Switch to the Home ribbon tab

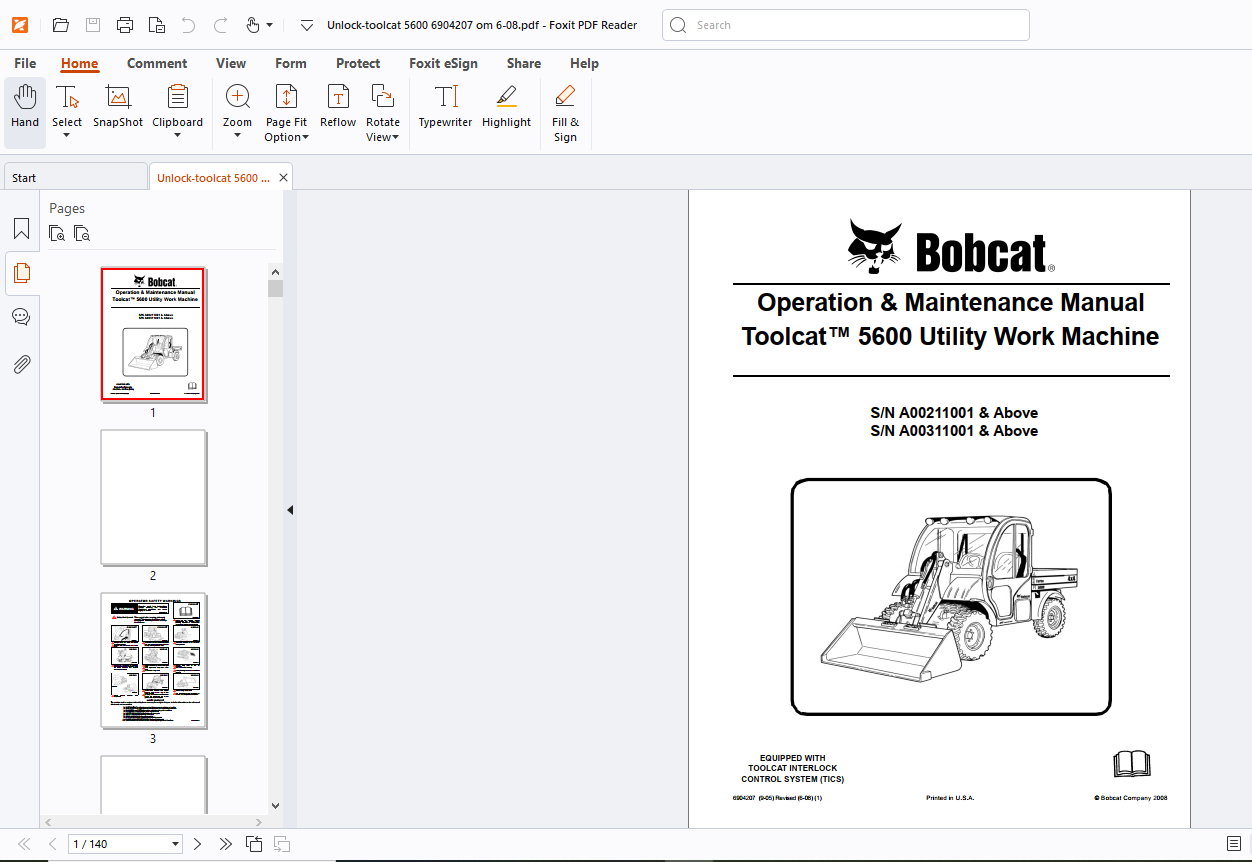pos(79,63)
